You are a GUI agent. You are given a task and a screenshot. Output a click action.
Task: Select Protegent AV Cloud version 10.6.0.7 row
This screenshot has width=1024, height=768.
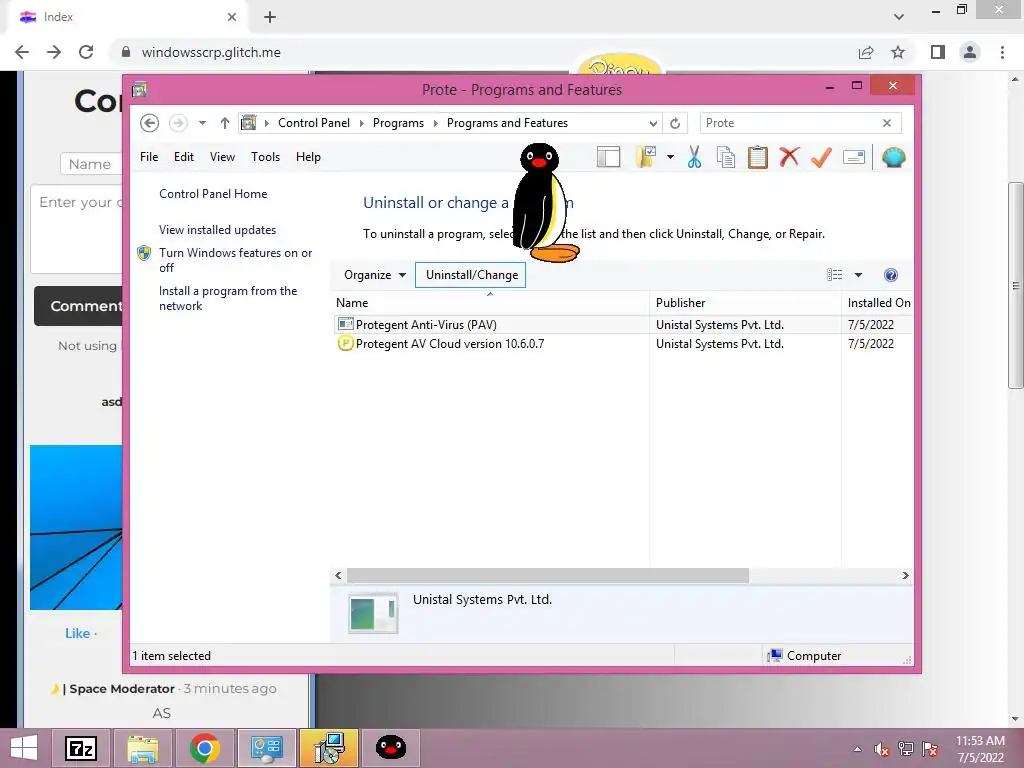tap(622, 344)
